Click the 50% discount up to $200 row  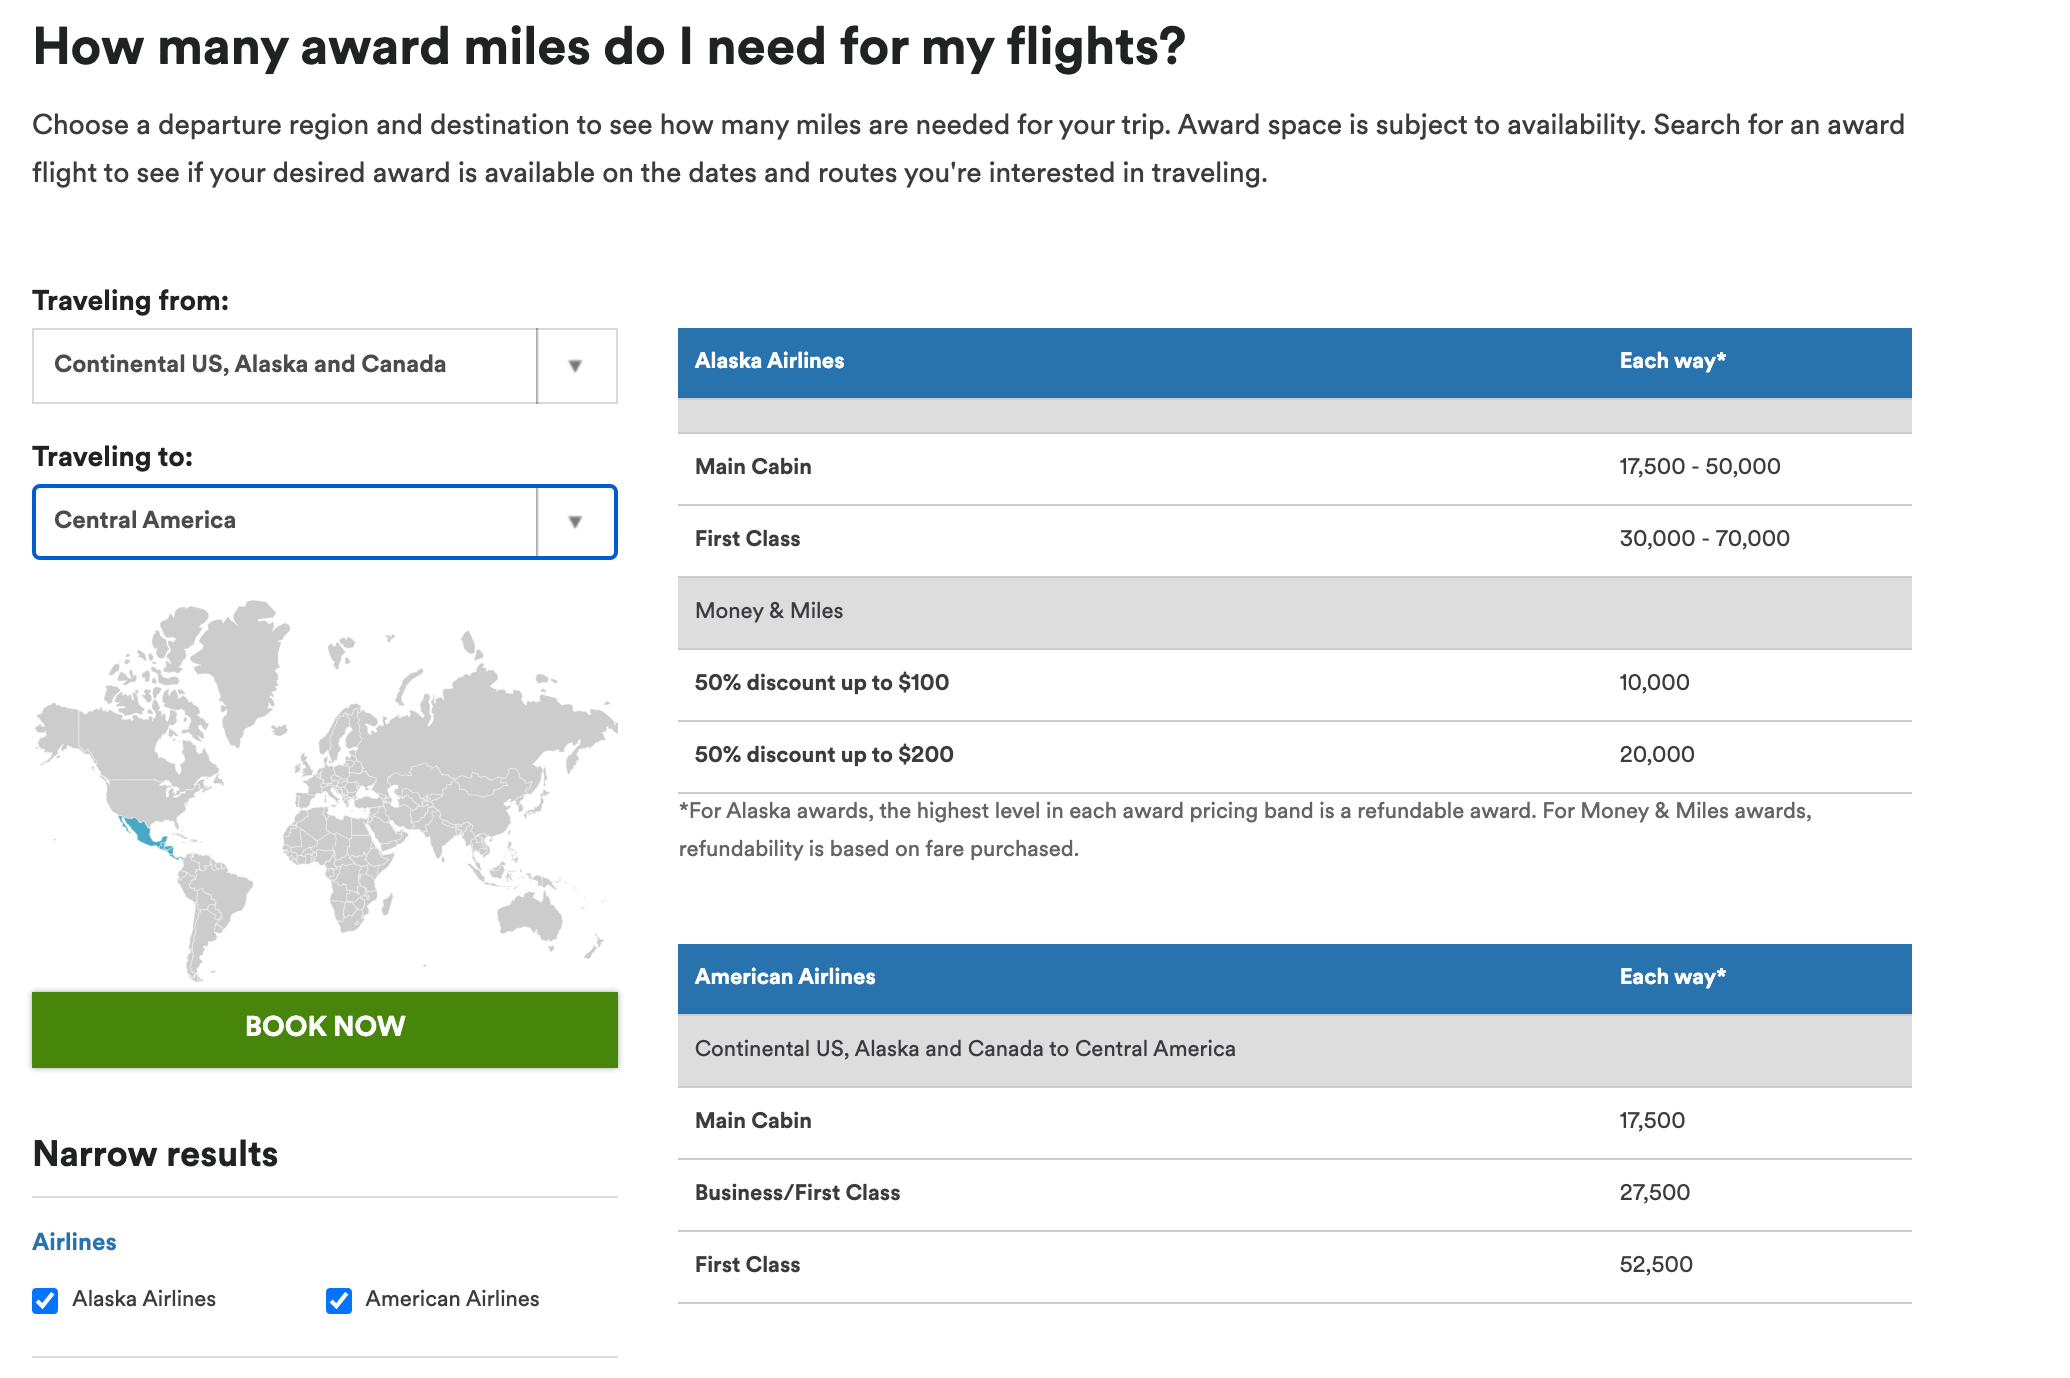tap(1294, 756)
